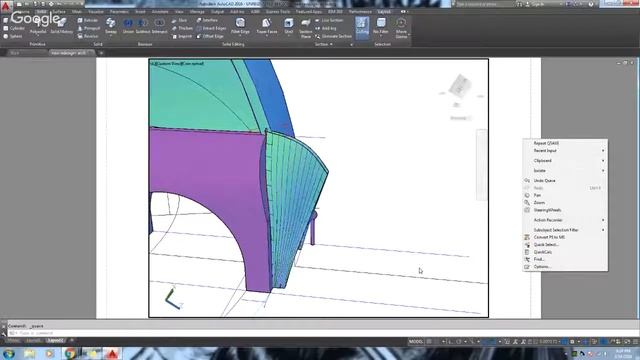Select the Shell tool
This screenshot has height=360, width=640.
289,26
